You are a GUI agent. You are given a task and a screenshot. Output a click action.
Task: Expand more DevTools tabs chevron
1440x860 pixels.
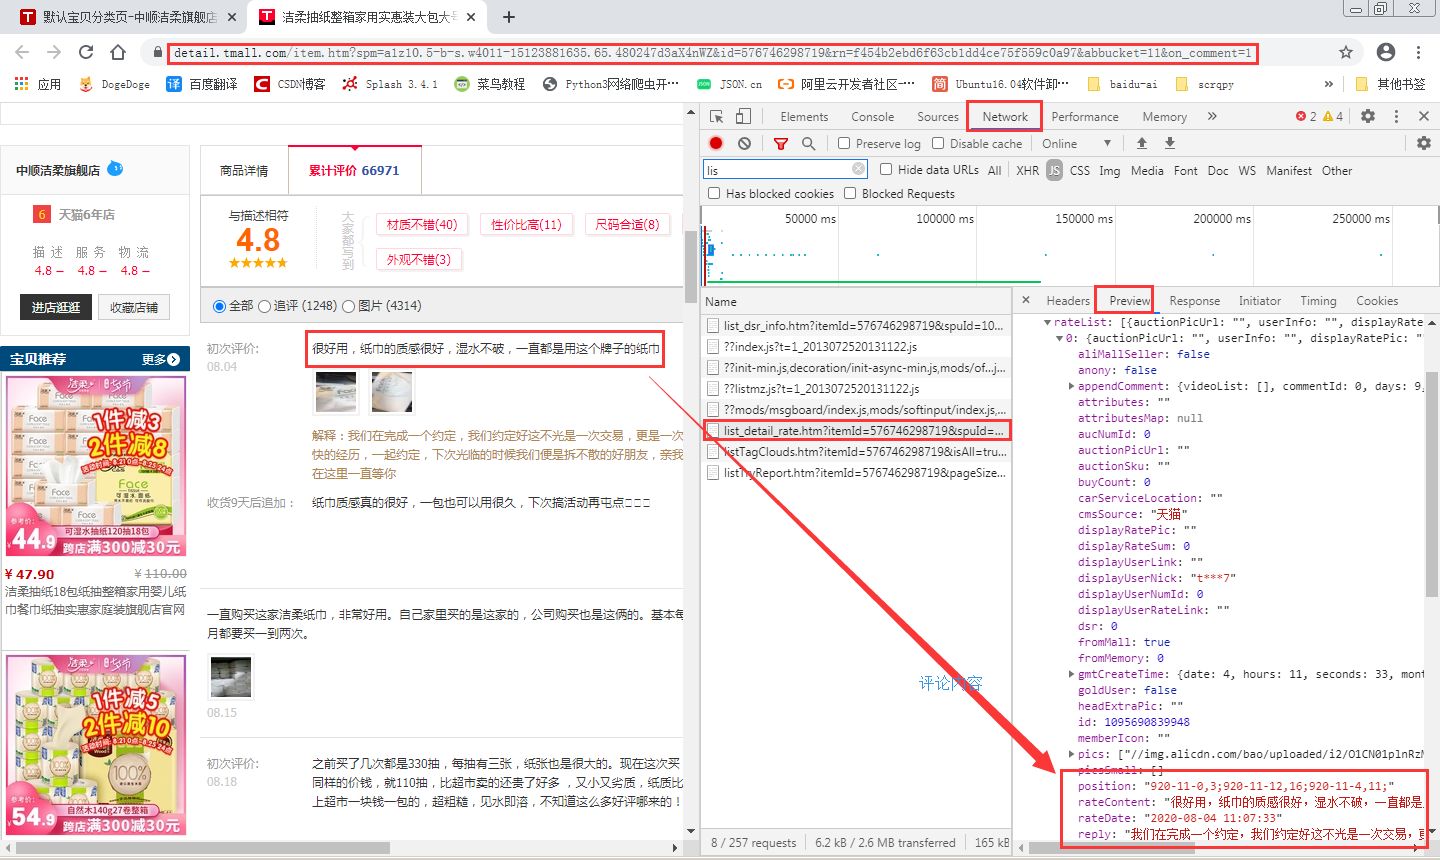1212,116
